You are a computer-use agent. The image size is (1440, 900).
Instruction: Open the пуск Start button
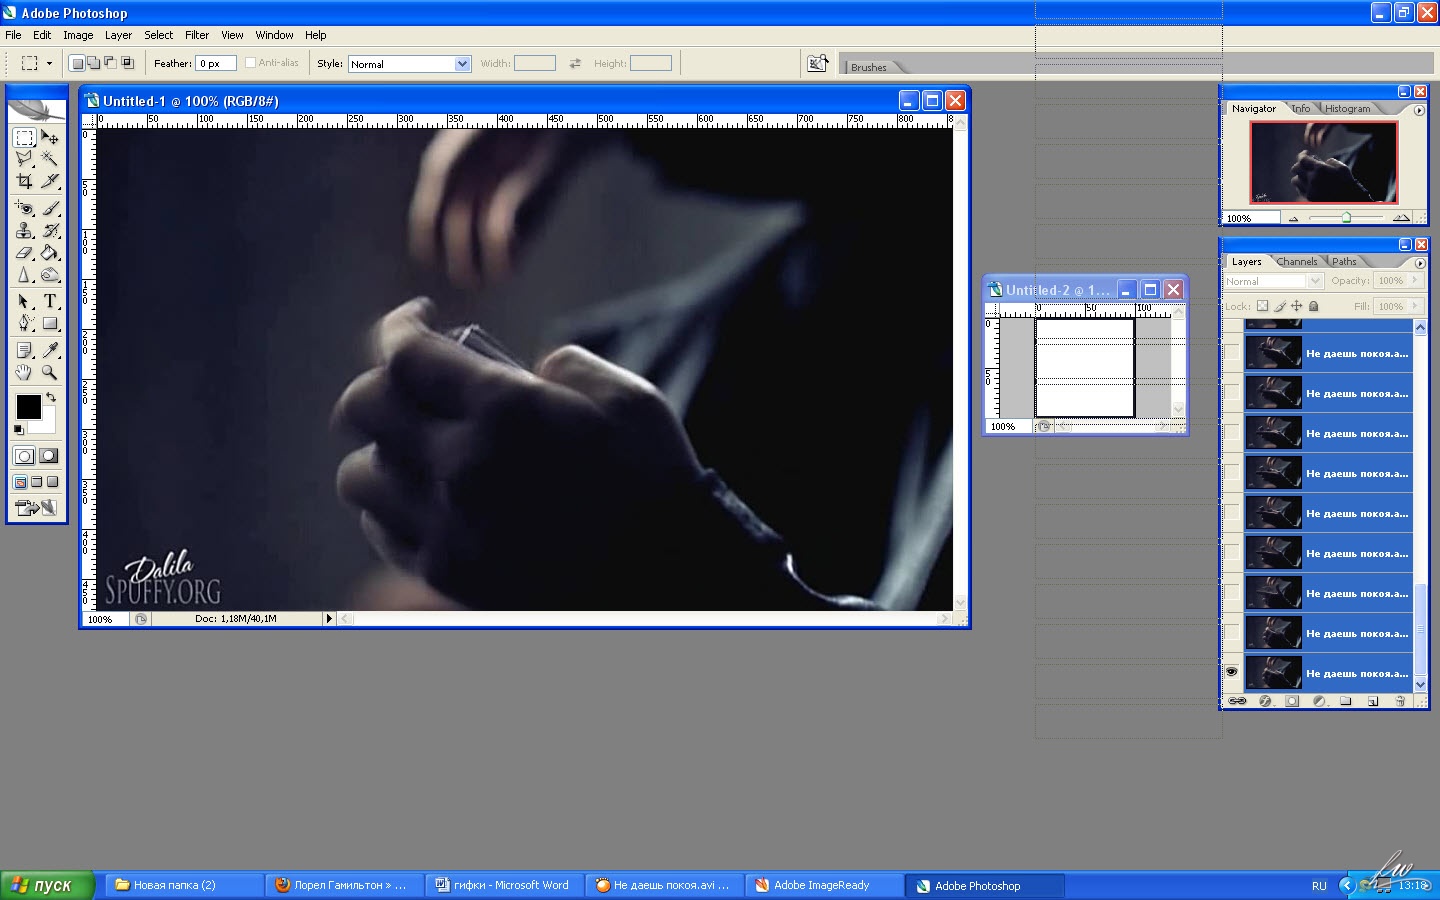click(x=46, y=885)
